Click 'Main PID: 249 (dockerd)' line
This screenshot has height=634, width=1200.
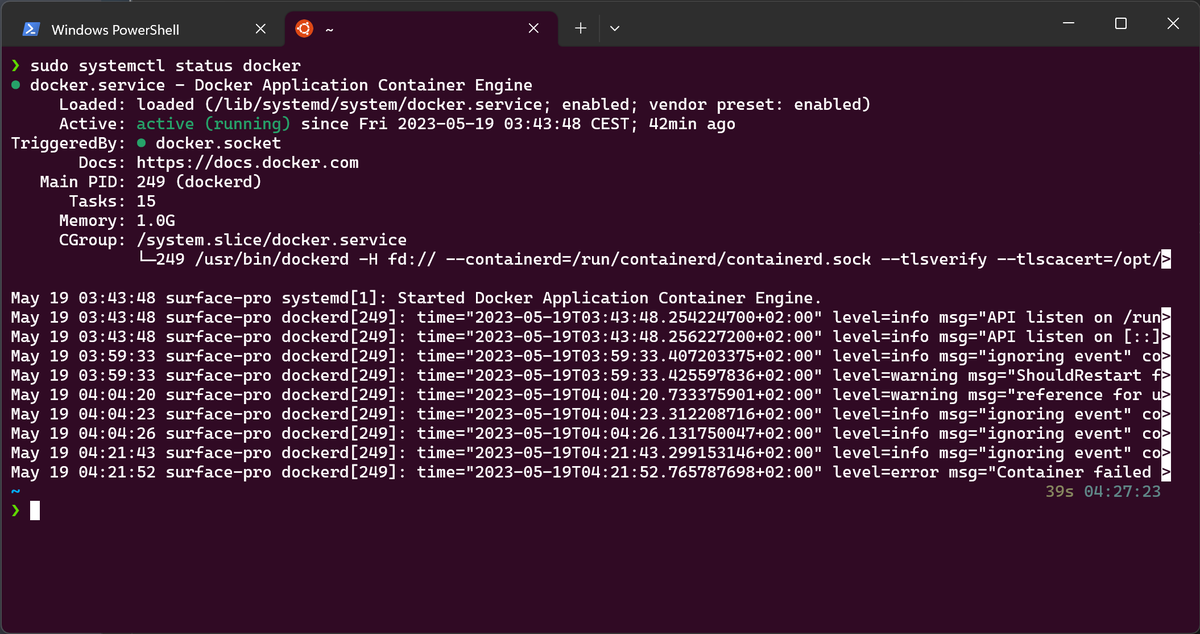click(150, 182)
